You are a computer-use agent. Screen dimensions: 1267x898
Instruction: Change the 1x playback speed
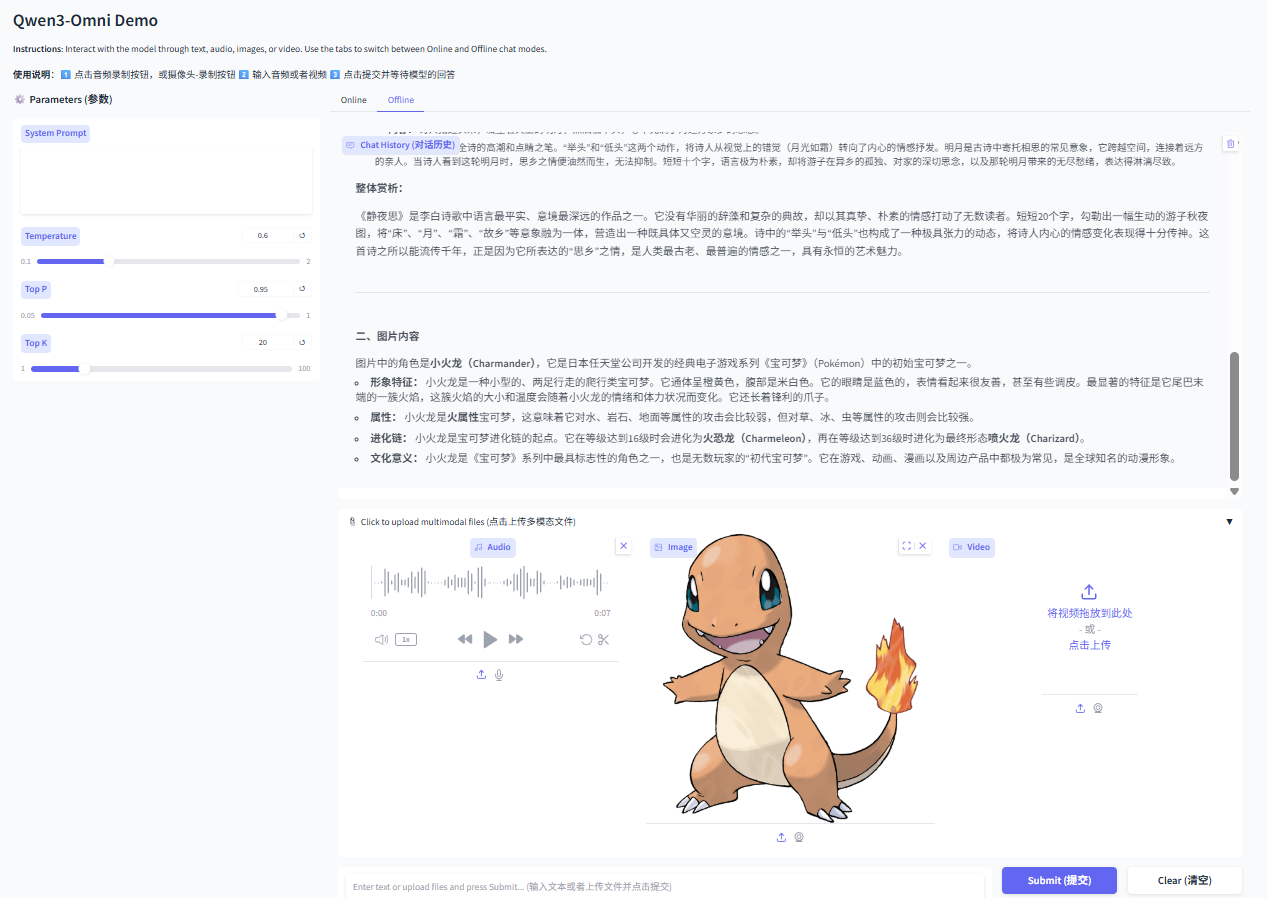(405, 639)
